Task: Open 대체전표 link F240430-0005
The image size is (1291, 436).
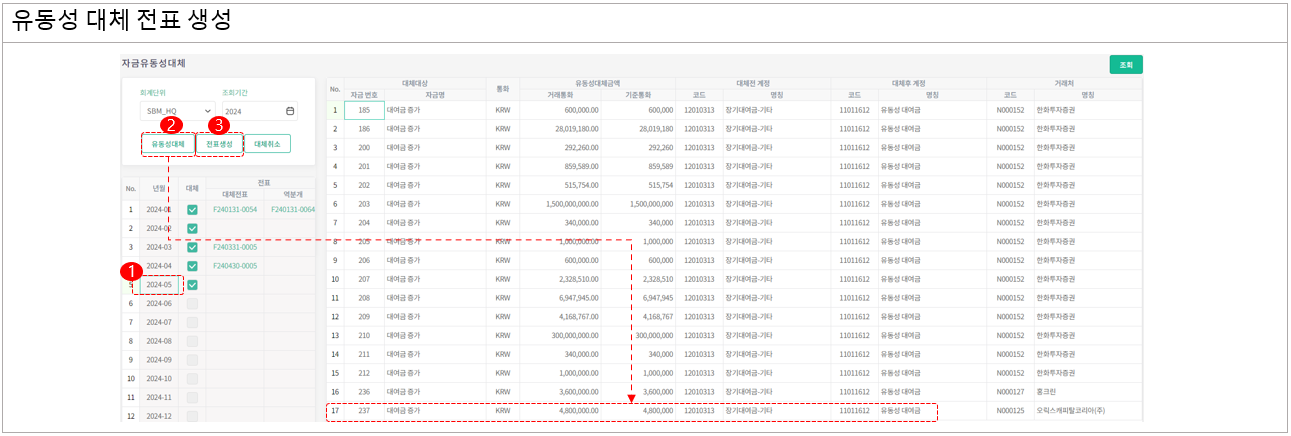Action: point(235,266)
